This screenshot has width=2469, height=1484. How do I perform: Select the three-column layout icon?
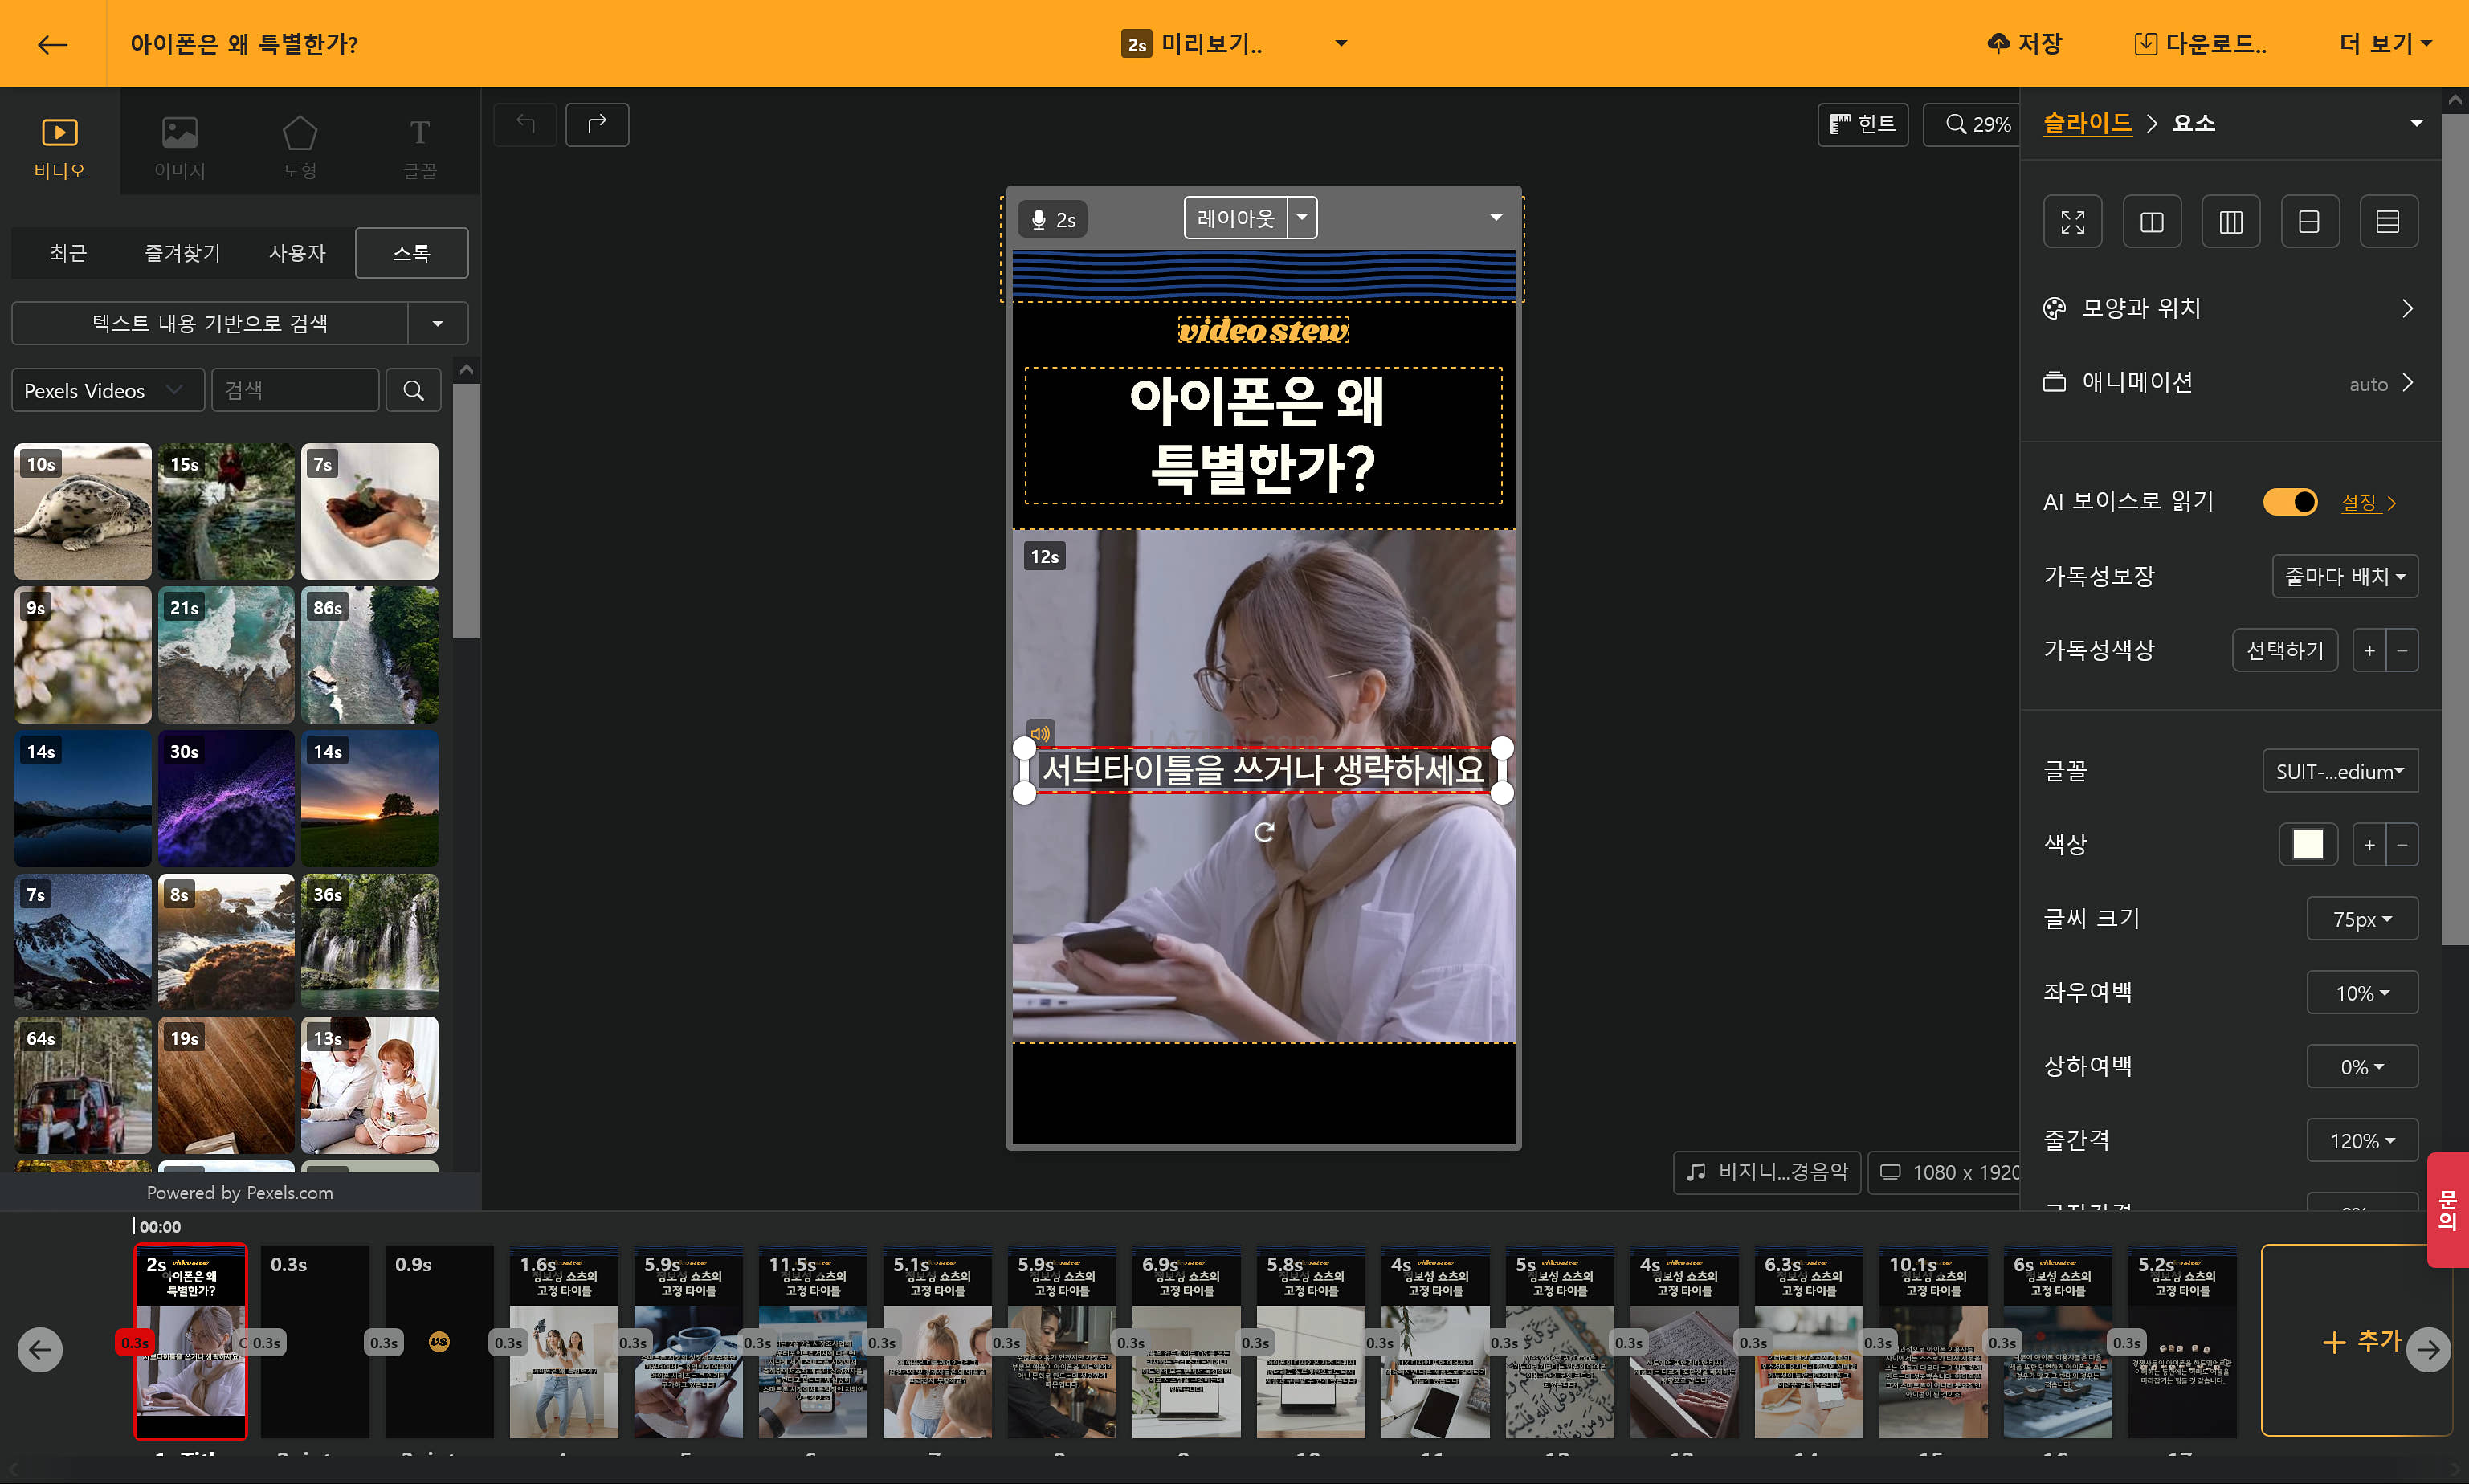tap(2230, 221)
